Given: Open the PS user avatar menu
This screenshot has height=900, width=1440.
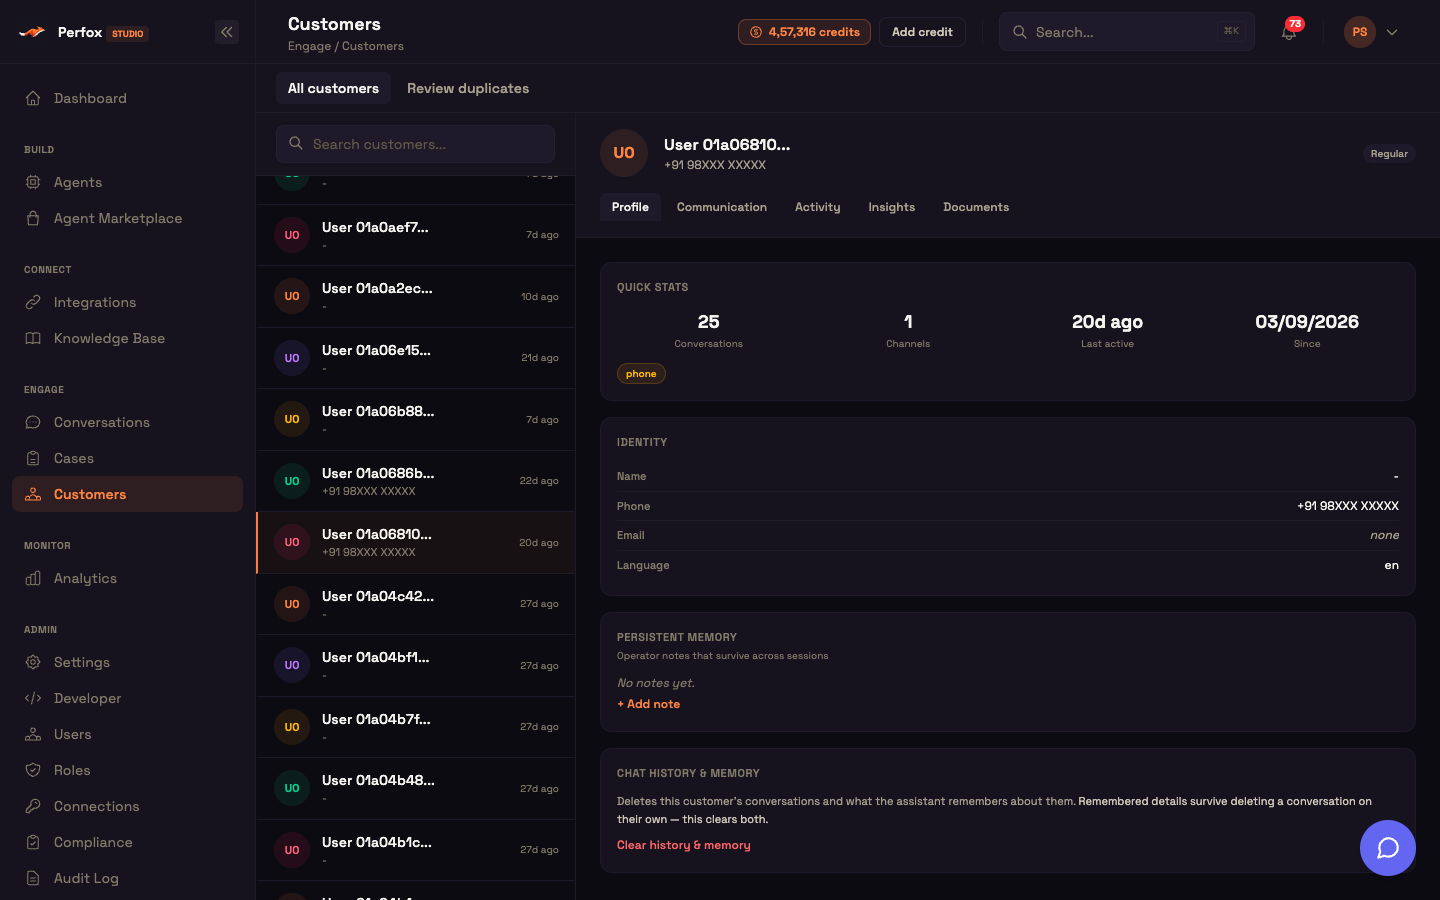Looking at the screenshot, I should tap(1360, 32).
